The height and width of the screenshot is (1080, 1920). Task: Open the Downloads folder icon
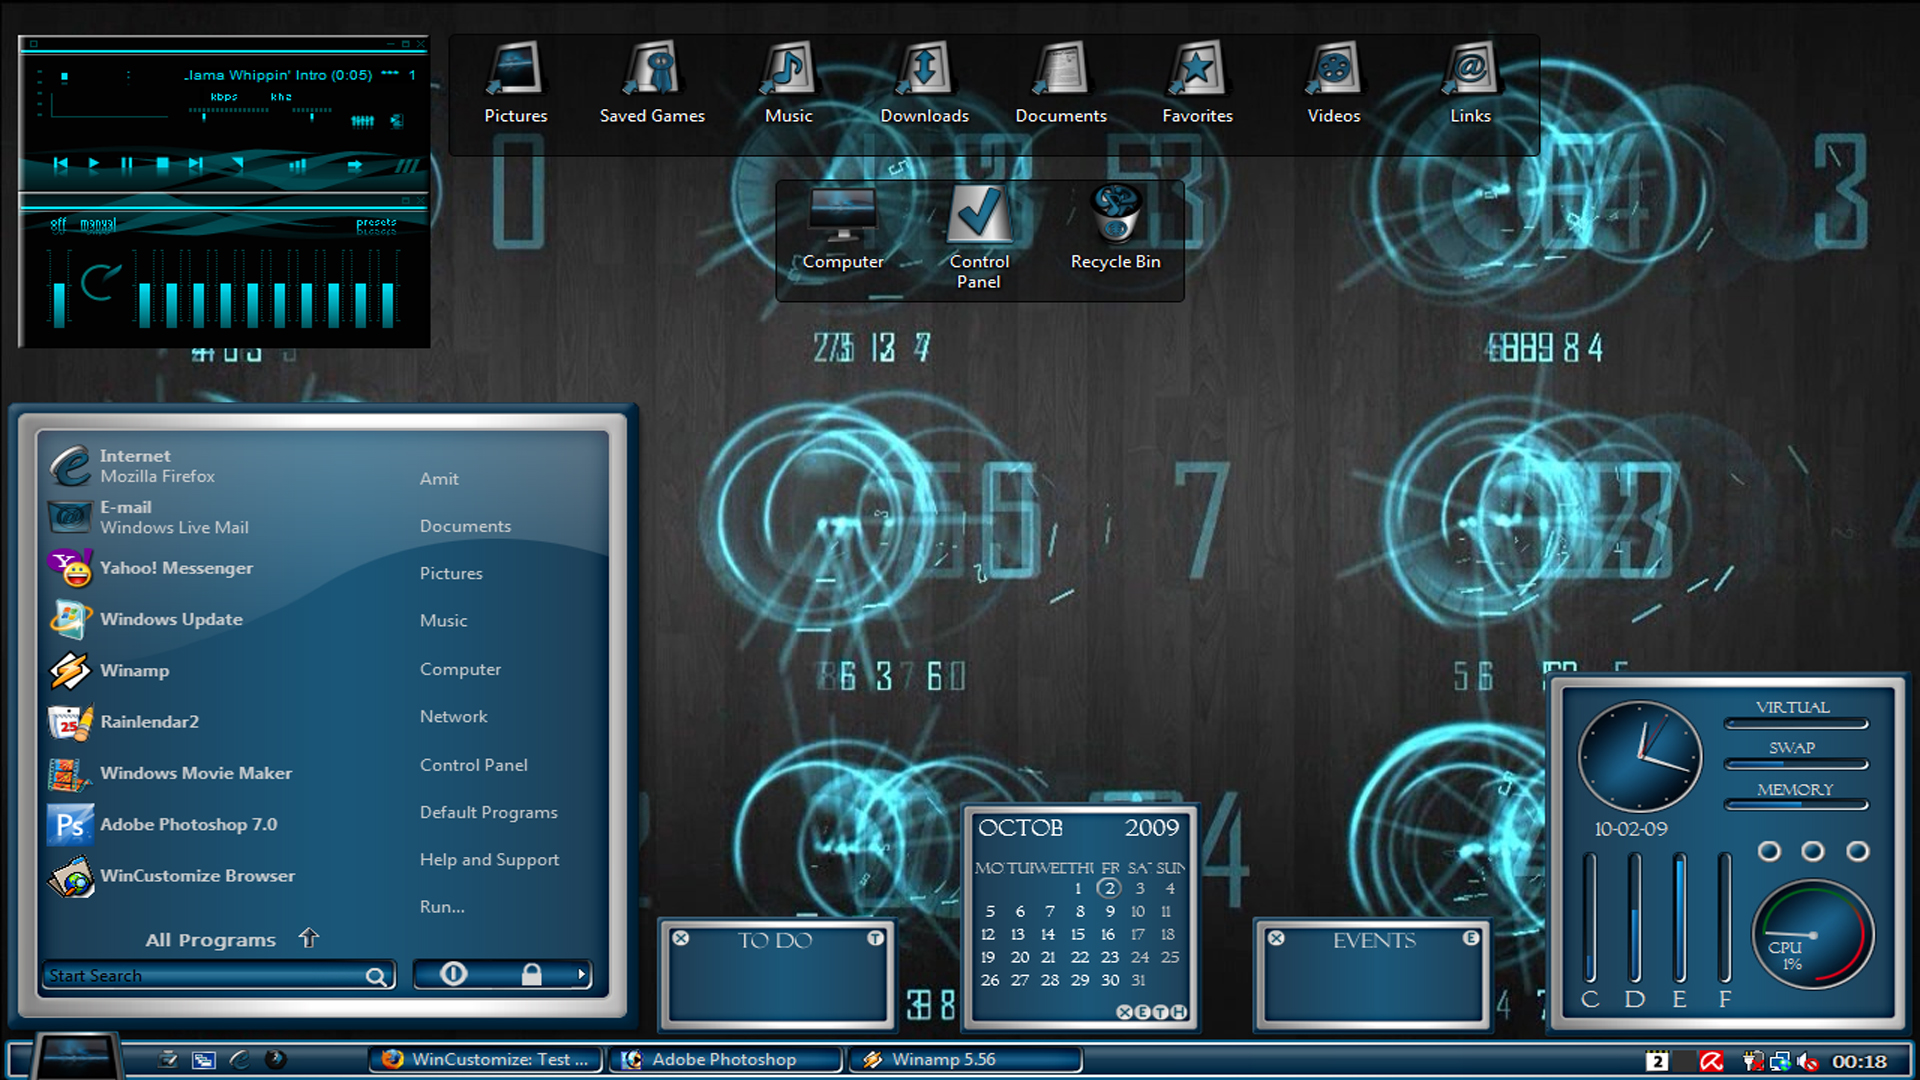(924, 82)
